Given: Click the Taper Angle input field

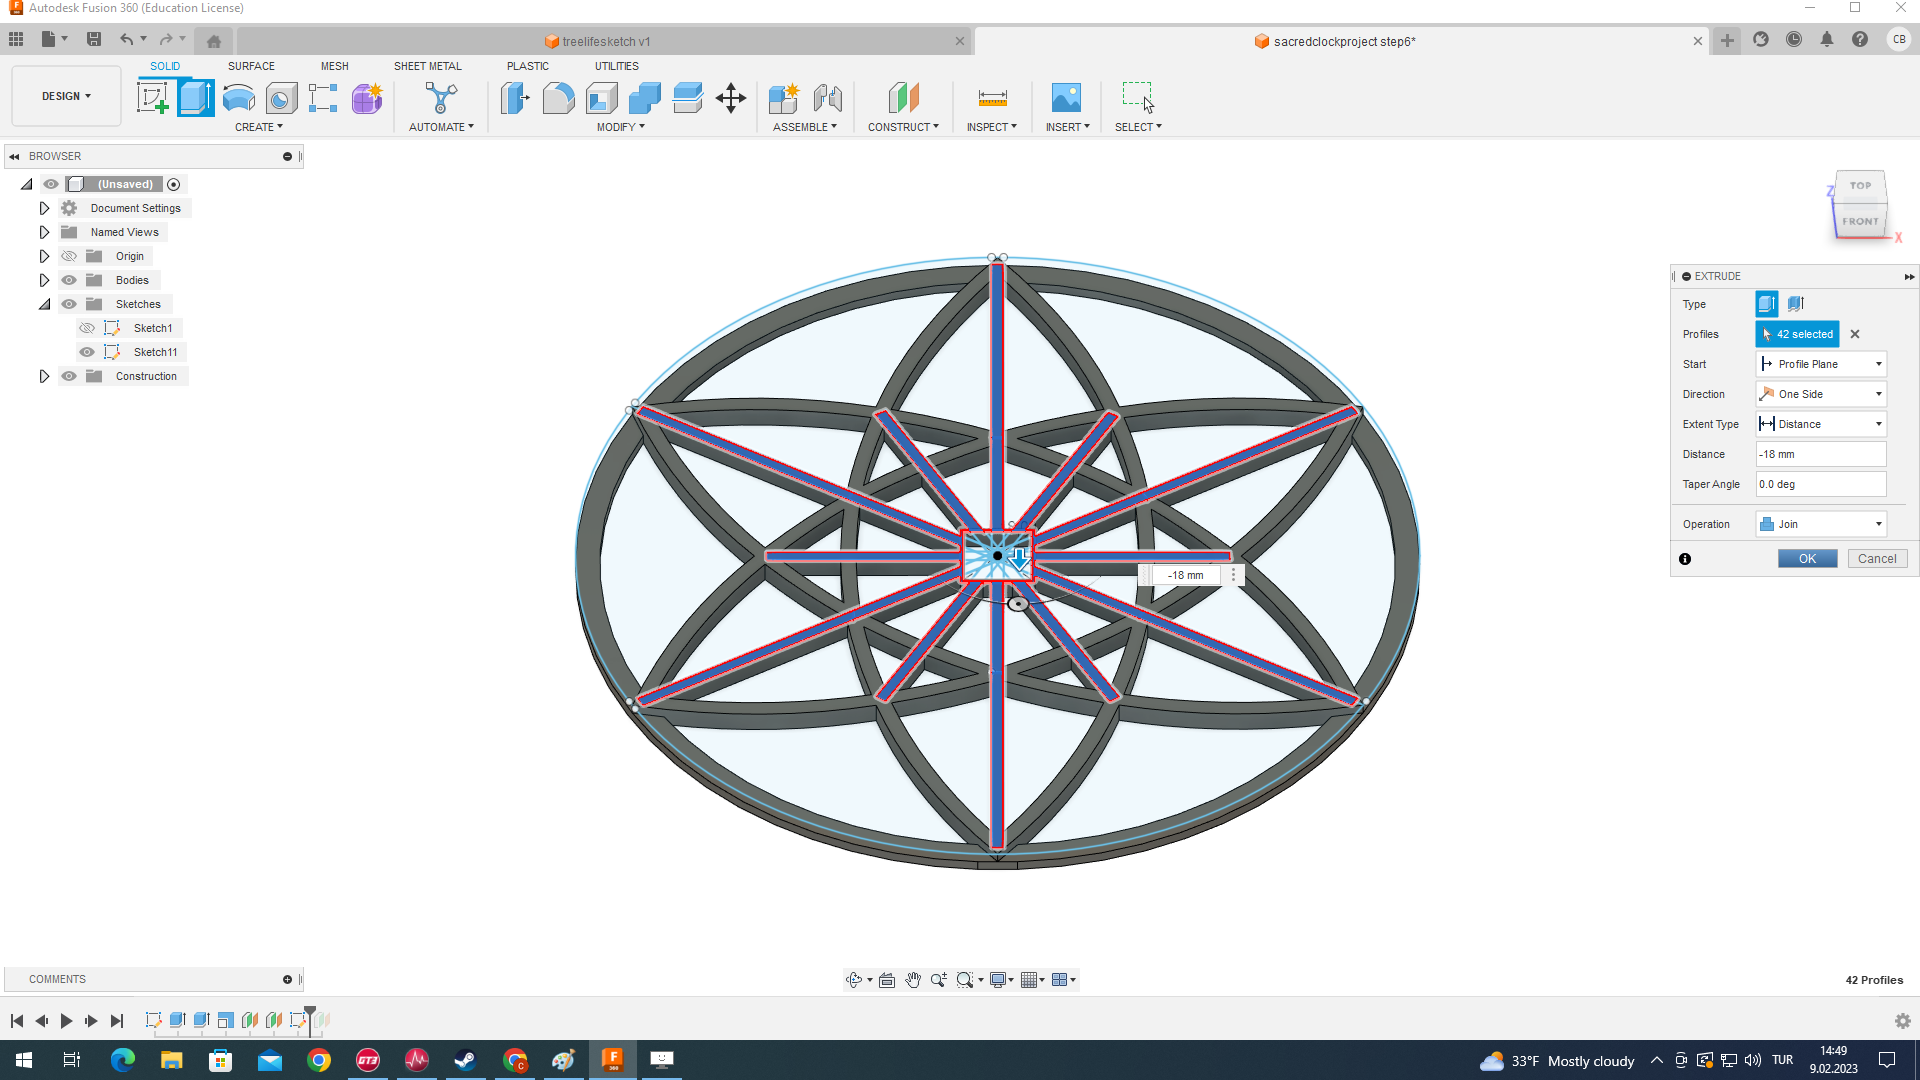Looking at the screenshot, I should (1820, 484).
